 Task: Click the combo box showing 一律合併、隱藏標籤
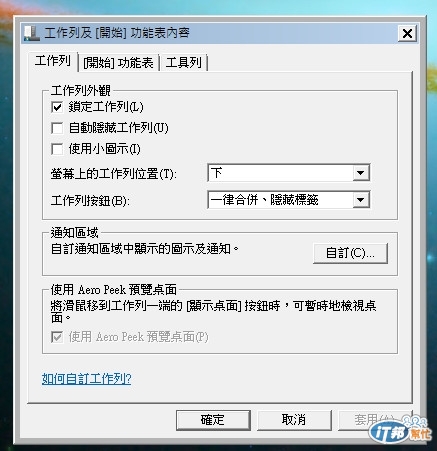click(289, 200)
